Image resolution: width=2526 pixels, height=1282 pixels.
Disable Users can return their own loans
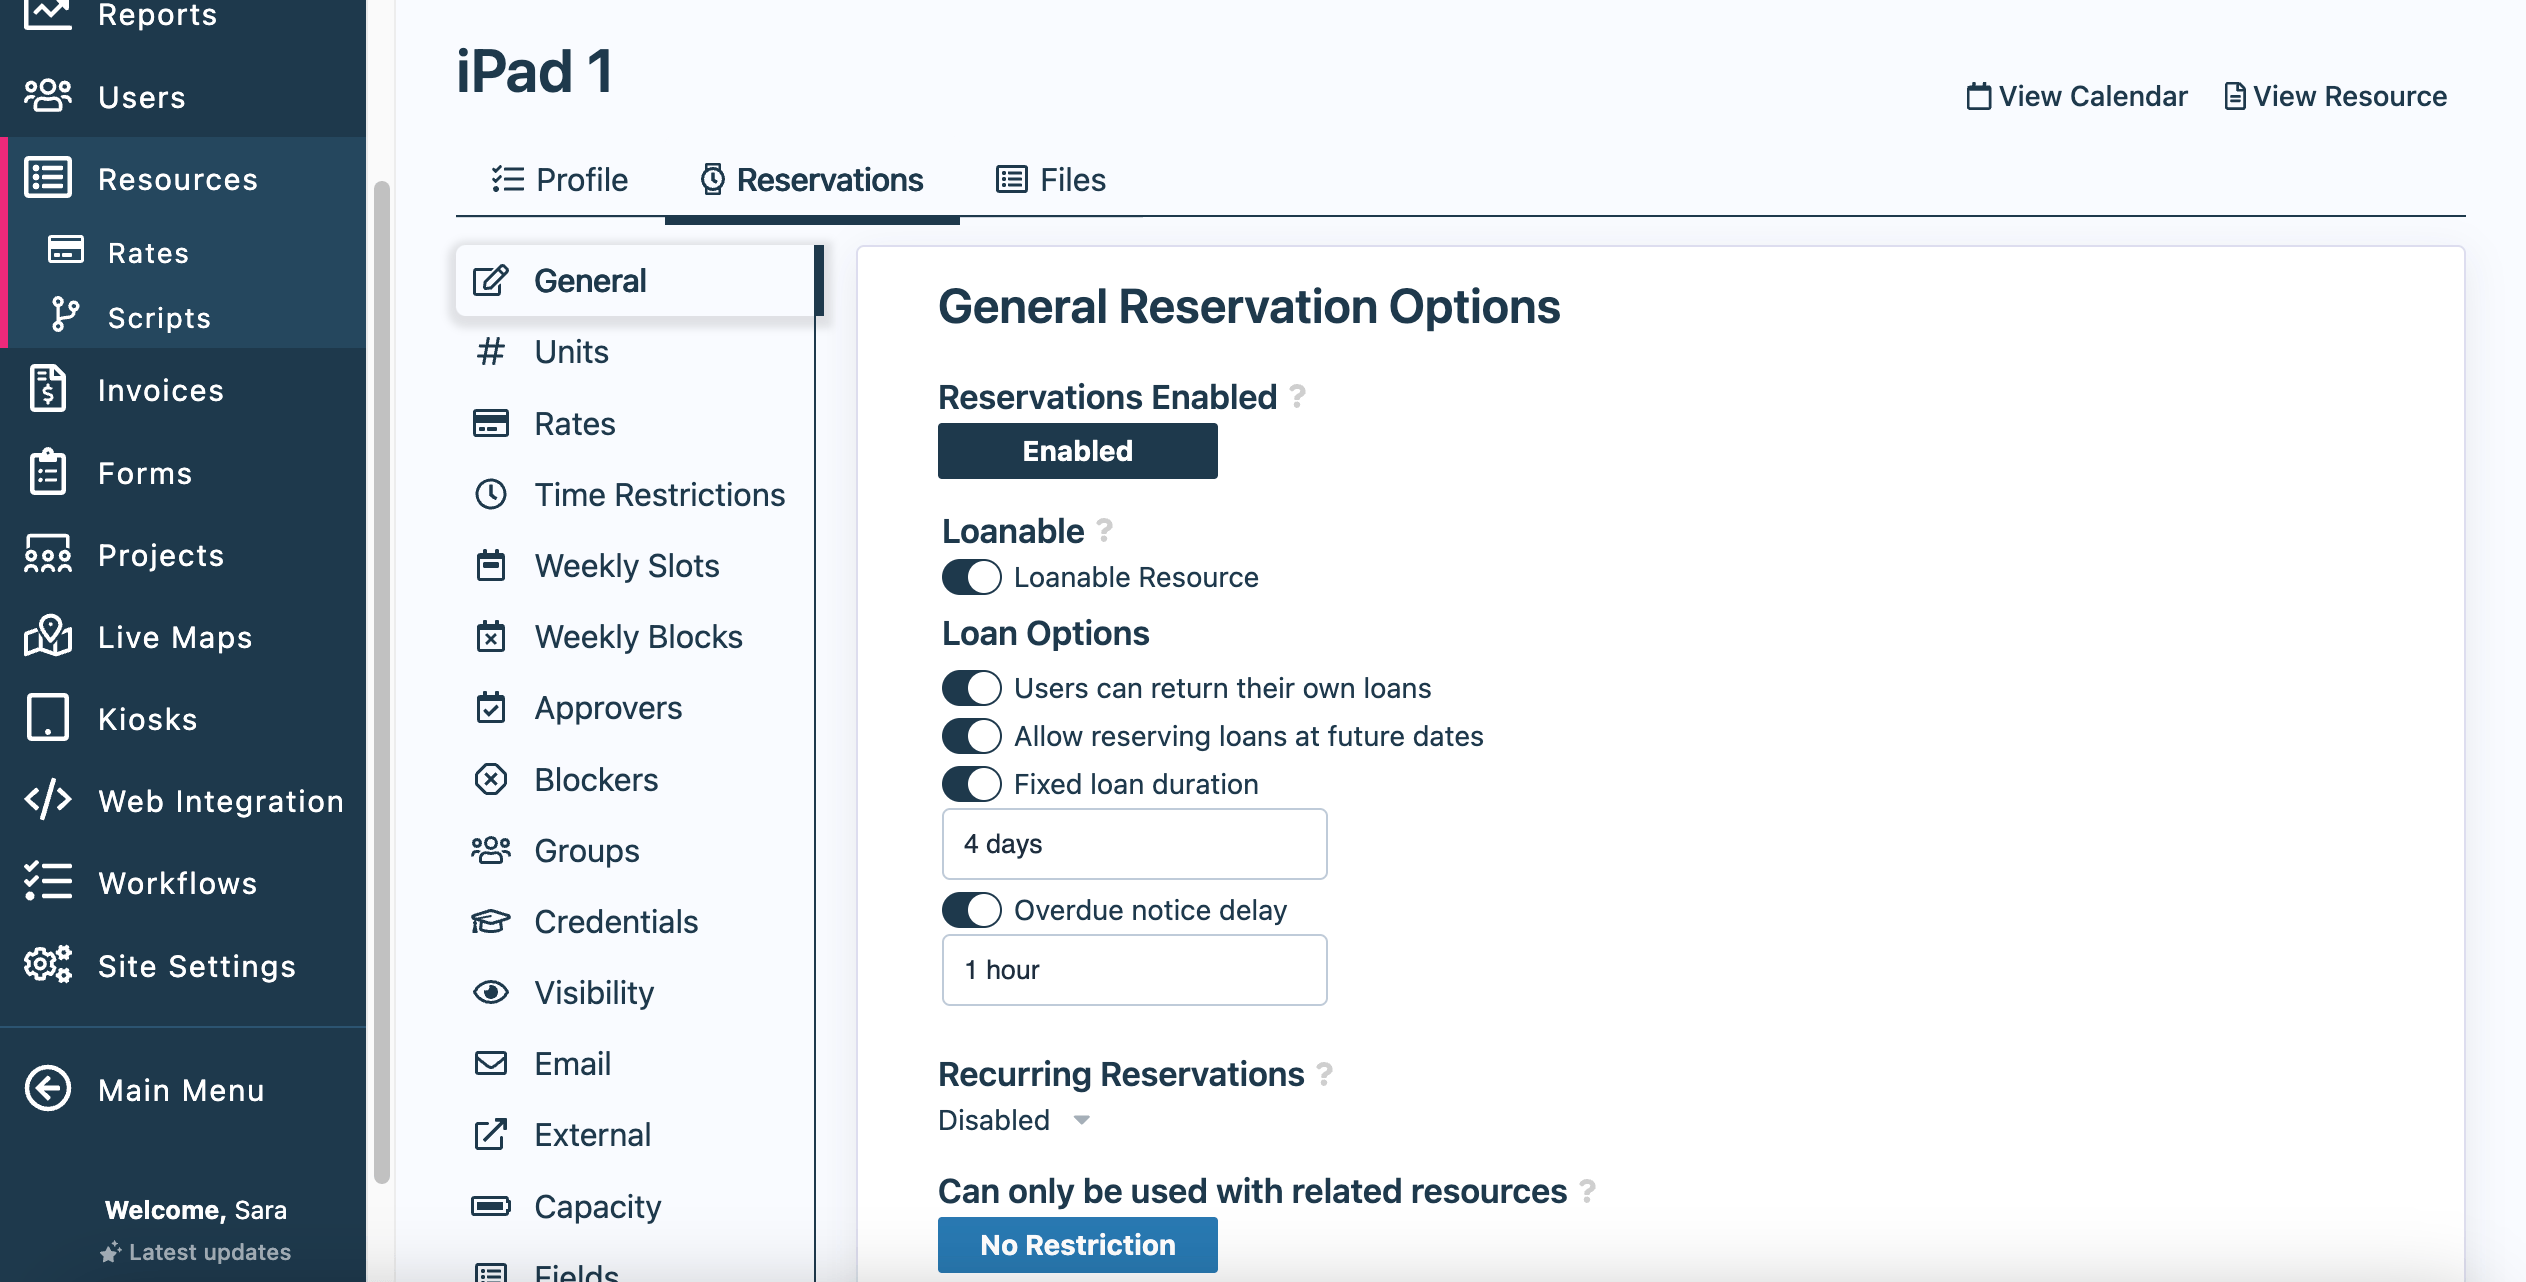pyautogui.click(x=971, y=688)
